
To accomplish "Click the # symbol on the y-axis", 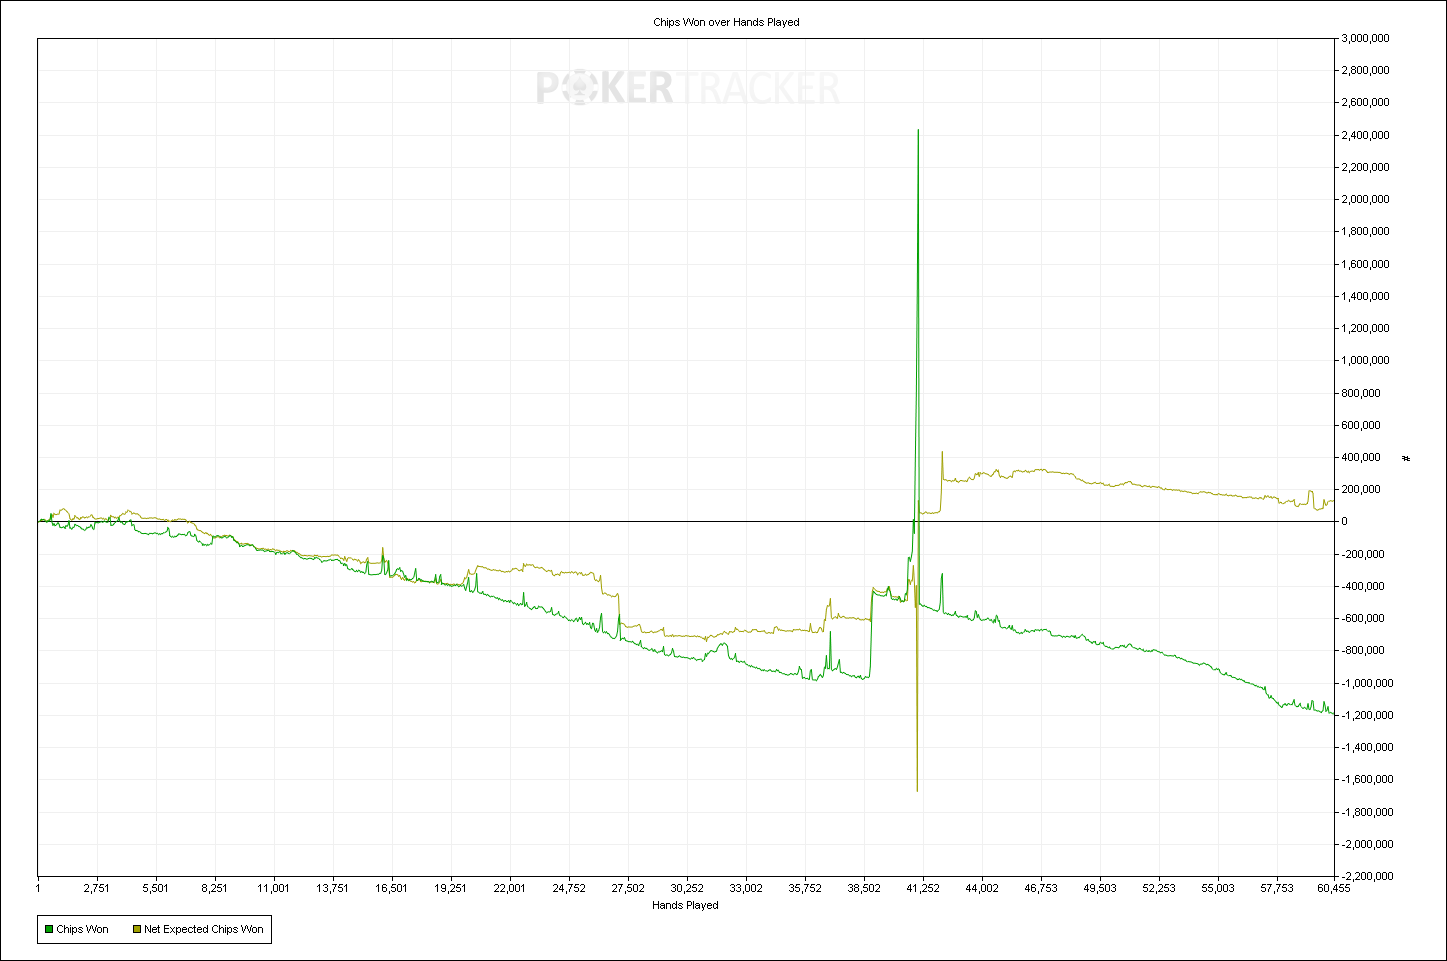I will click(x=1406, y=458).
